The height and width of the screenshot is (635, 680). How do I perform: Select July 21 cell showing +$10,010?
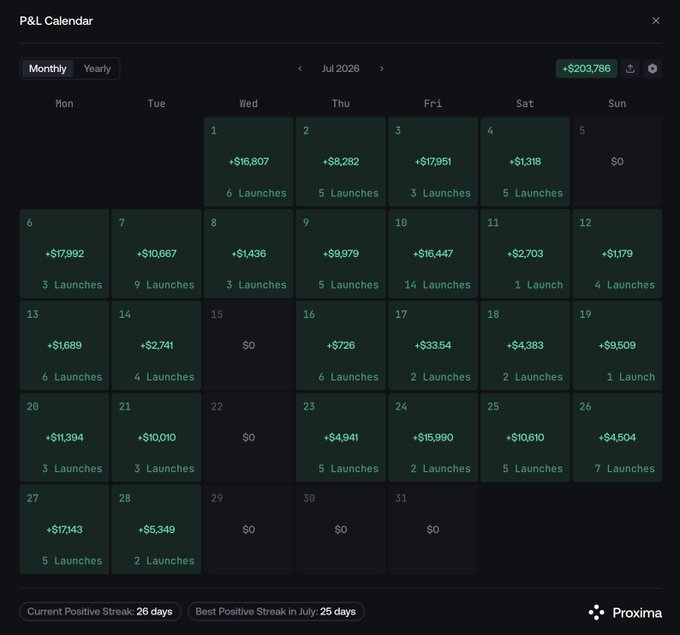tap(157, 438)
